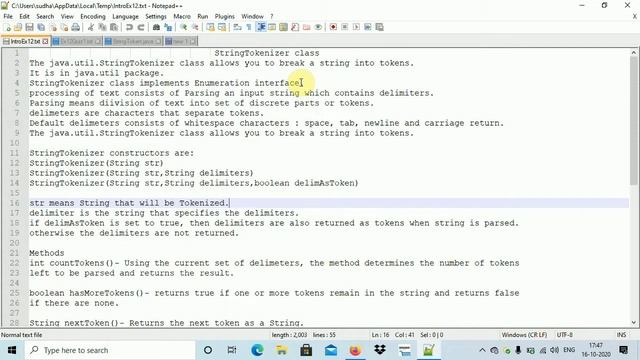Click in the 'Type here to search' box
Screen dimensions: 640x360
(x=110, y=350)
